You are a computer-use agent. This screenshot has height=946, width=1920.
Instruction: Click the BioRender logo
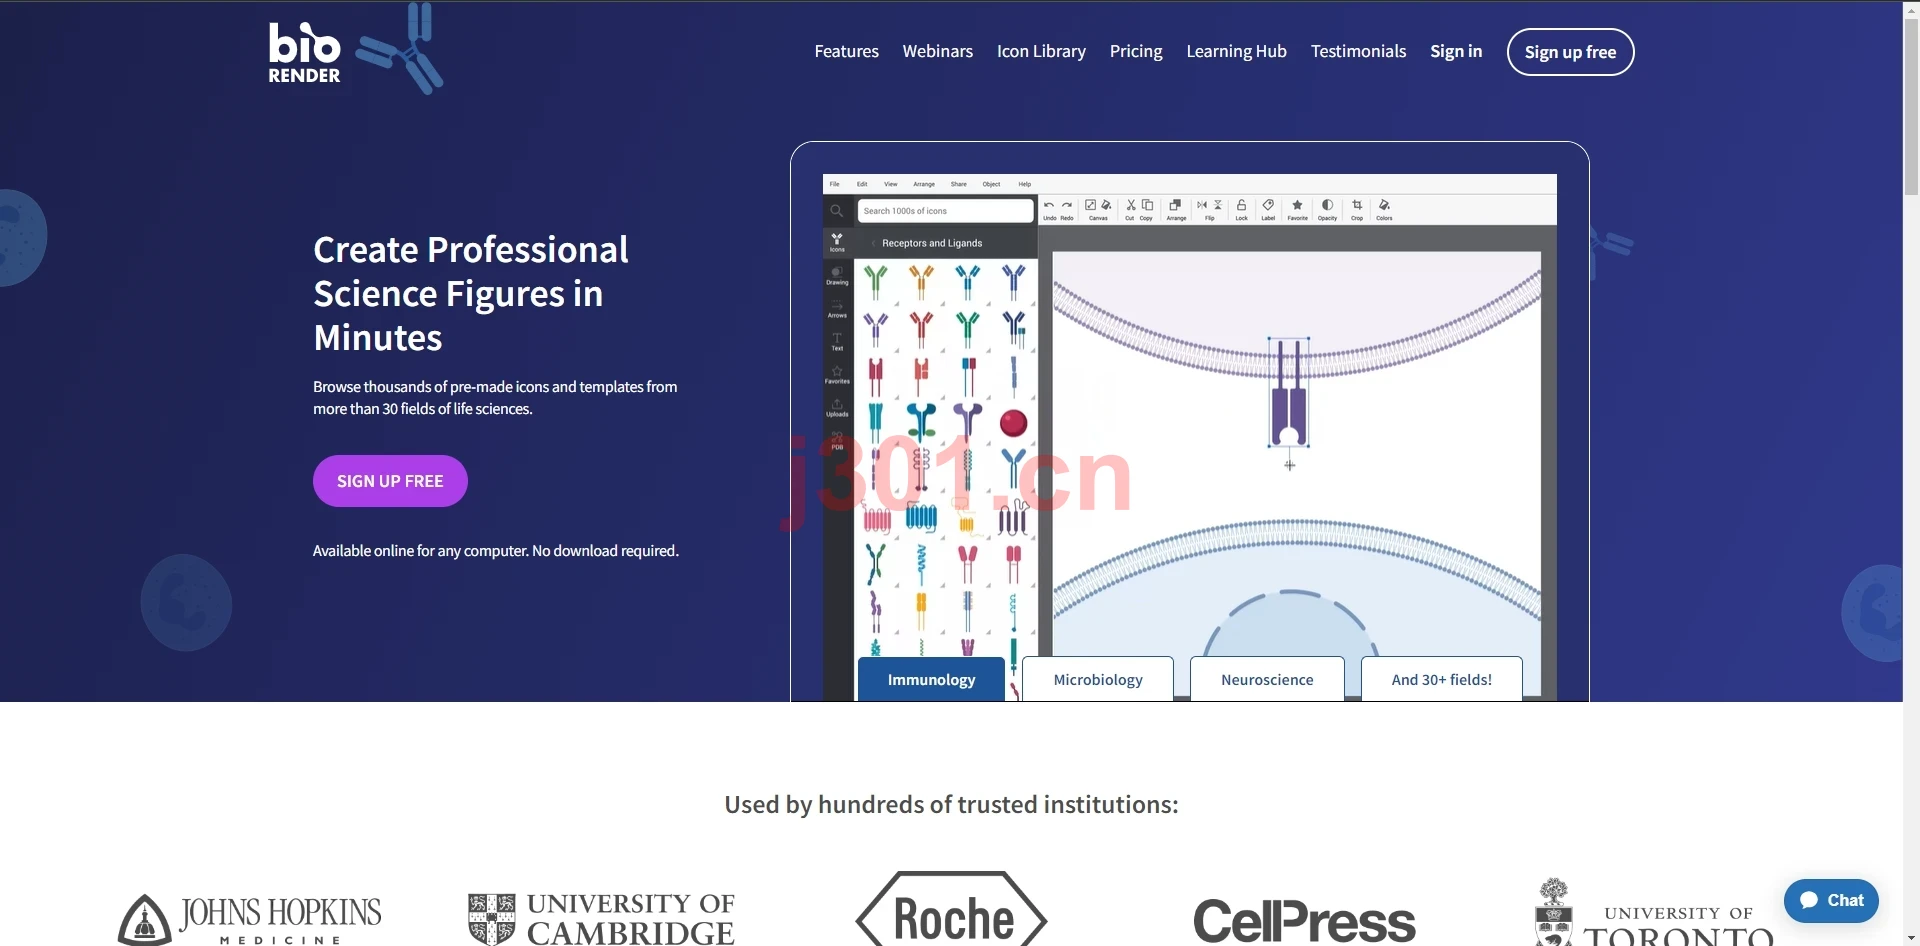[x=305, y=52]
